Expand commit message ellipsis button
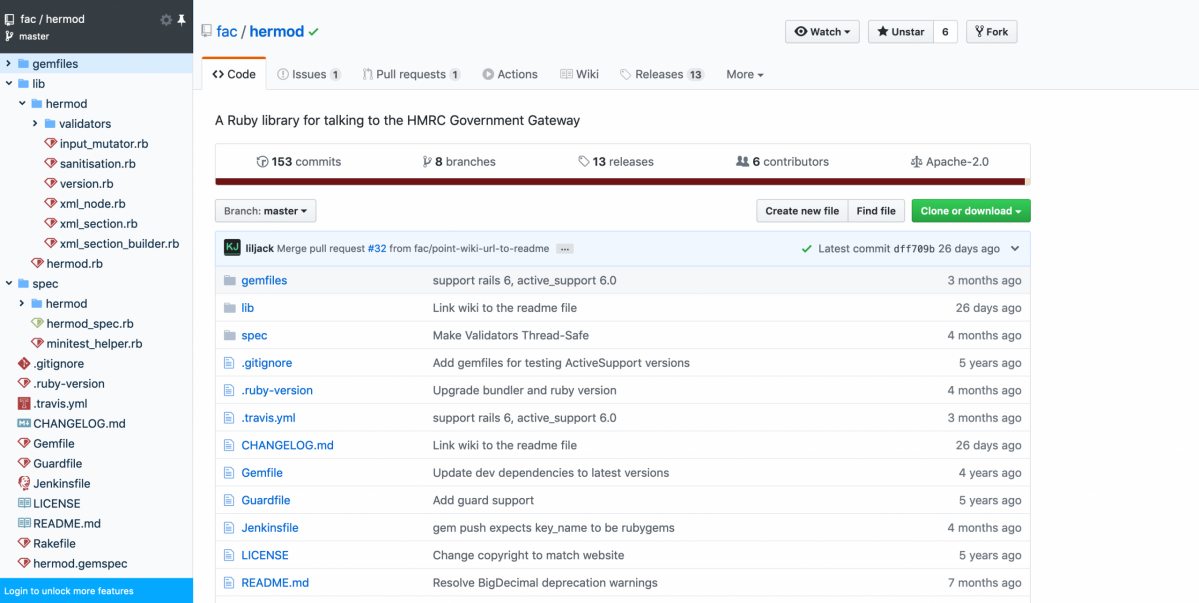Image resolution: width=1199 pixels, height=603 pixels. pyautogui.click(x=564, y=249)
